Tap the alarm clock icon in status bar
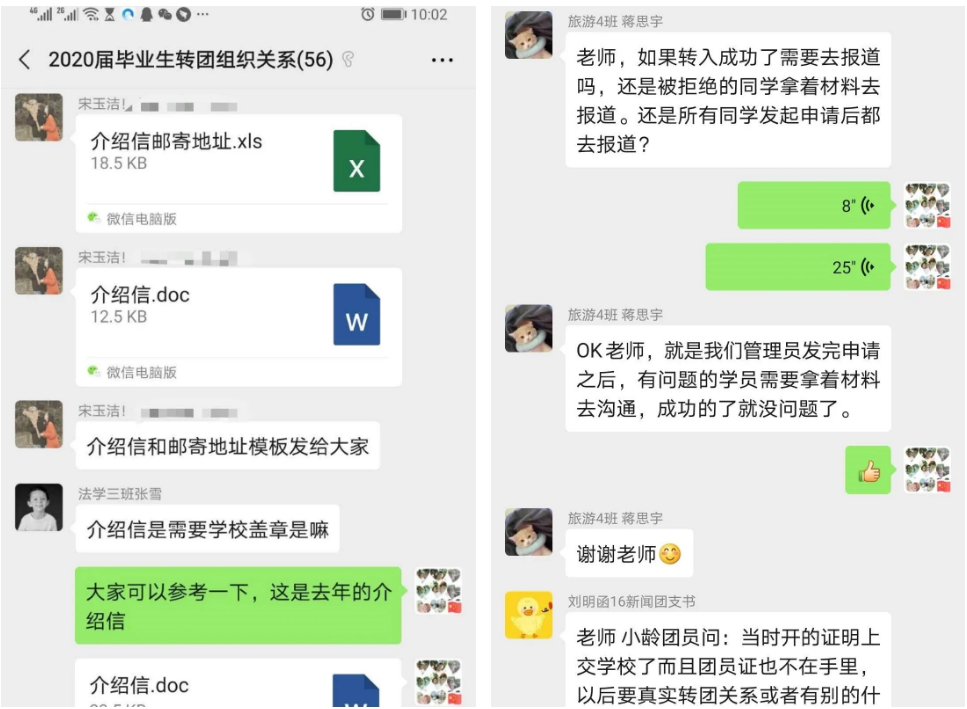The image size is (967, 709). pos(368,14)
